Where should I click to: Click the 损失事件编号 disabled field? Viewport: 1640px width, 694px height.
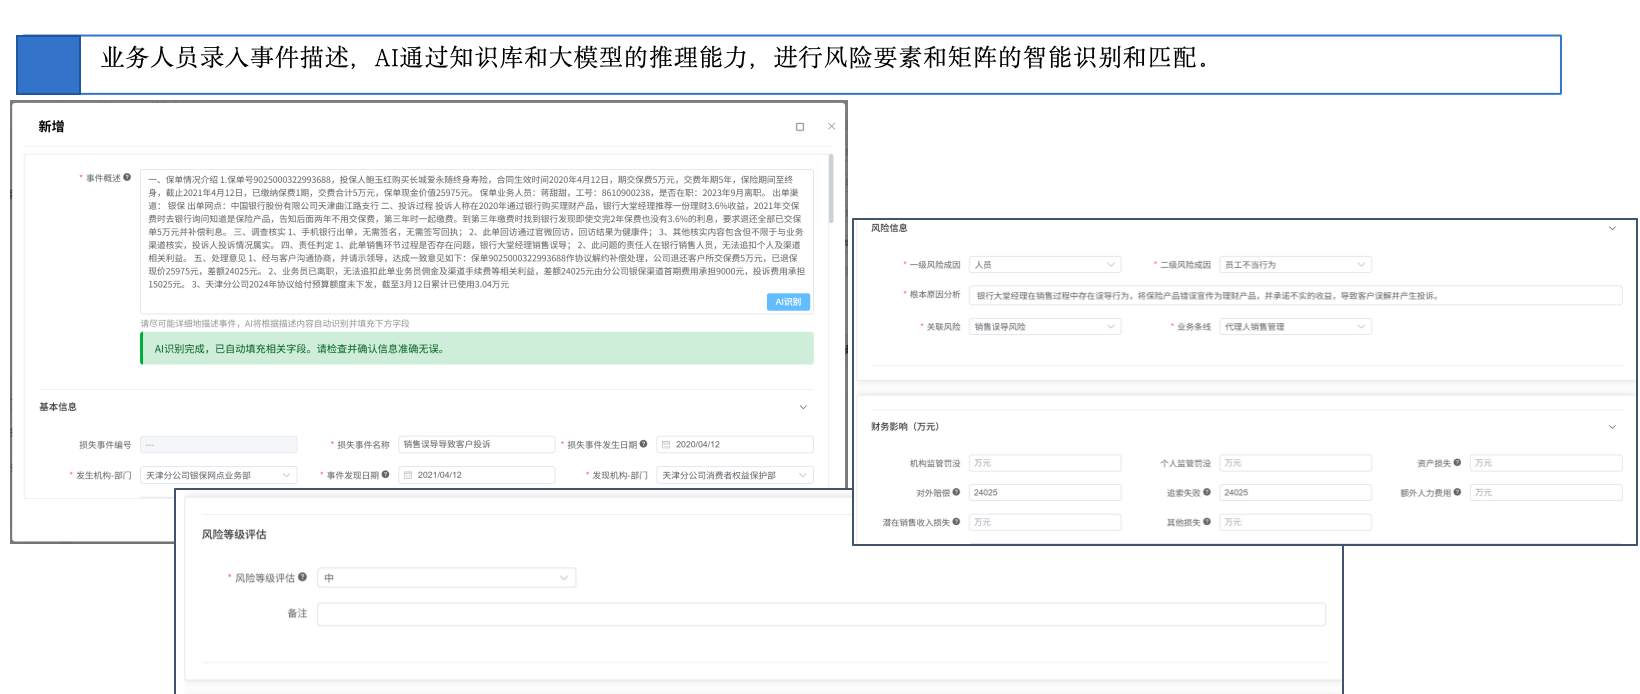(218, 445)
